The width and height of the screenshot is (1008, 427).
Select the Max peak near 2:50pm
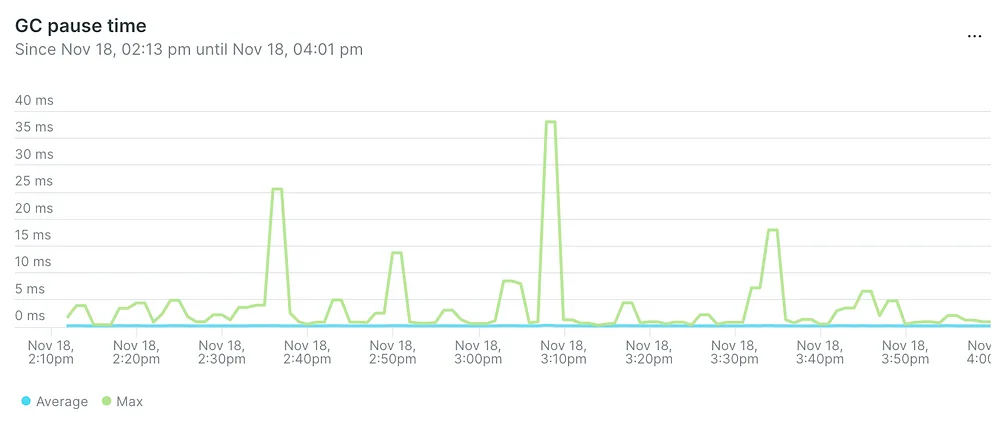click(396, 253)
